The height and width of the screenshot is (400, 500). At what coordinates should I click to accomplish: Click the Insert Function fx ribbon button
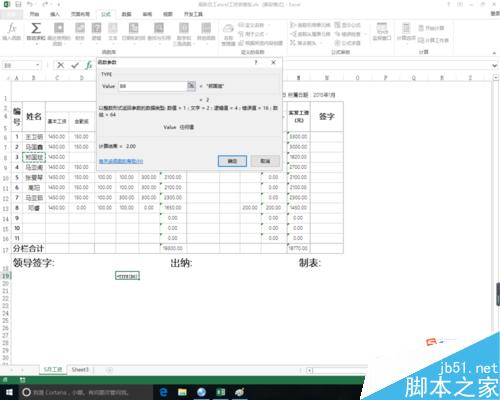pos(12,32)
